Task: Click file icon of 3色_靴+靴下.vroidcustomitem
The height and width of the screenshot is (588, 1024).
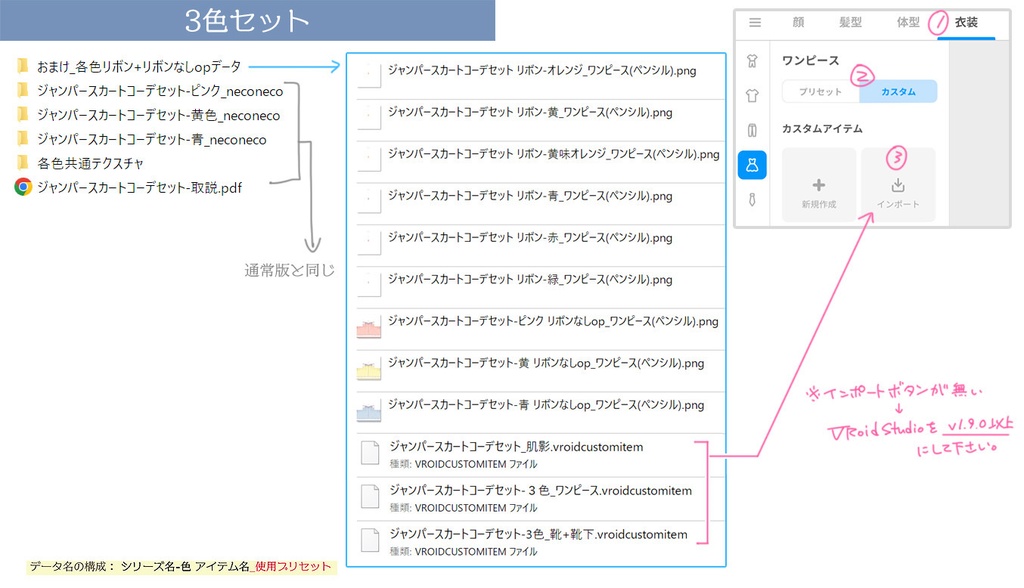Action: [x=370, y=540]
